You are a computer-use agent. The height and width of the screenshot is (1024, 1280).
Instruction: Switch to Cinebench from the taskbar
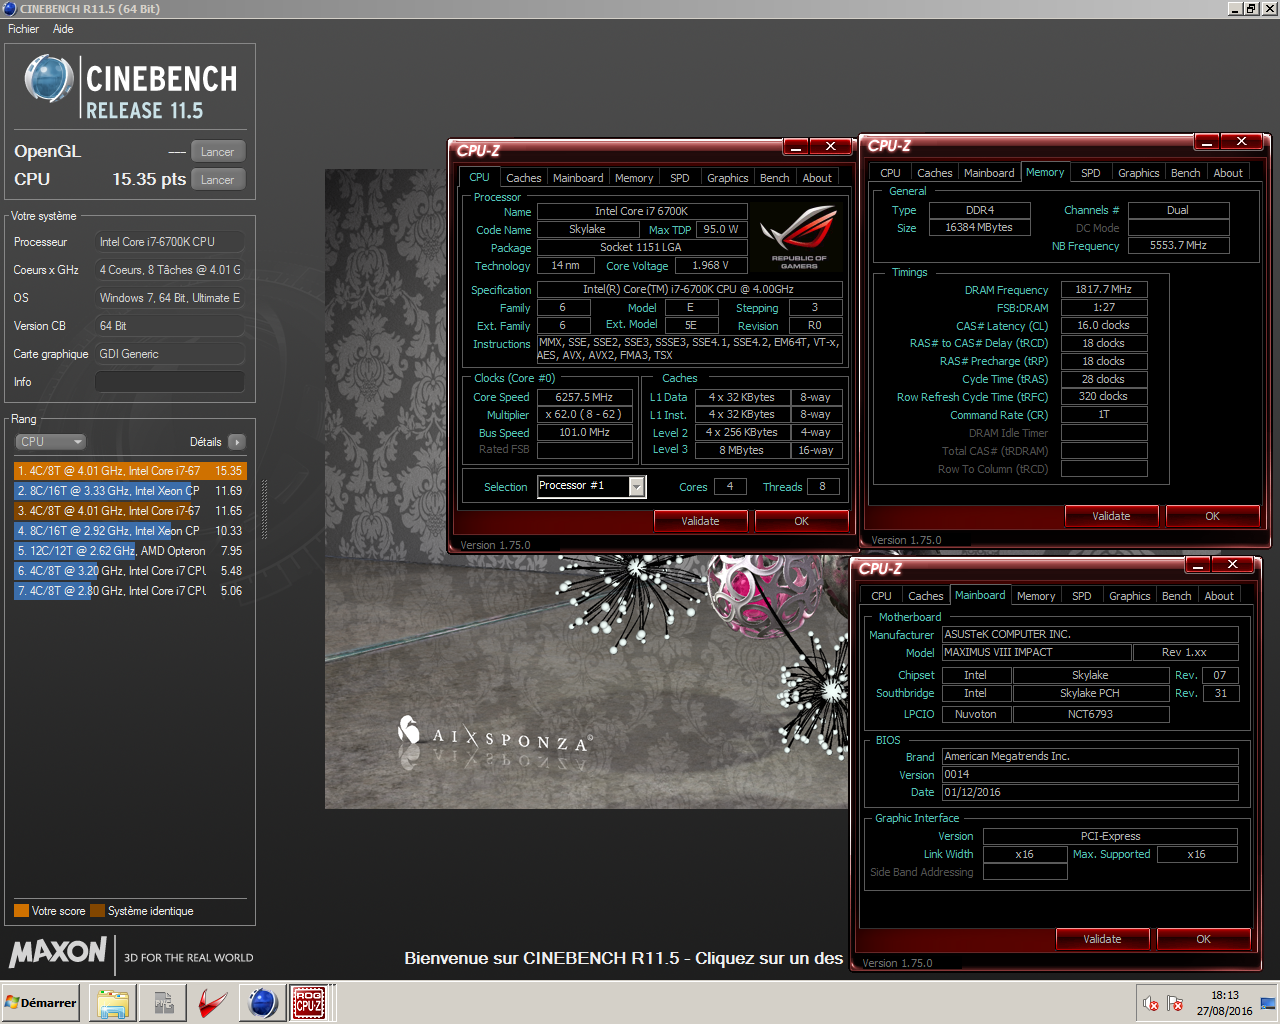[x=263, y=1003]
